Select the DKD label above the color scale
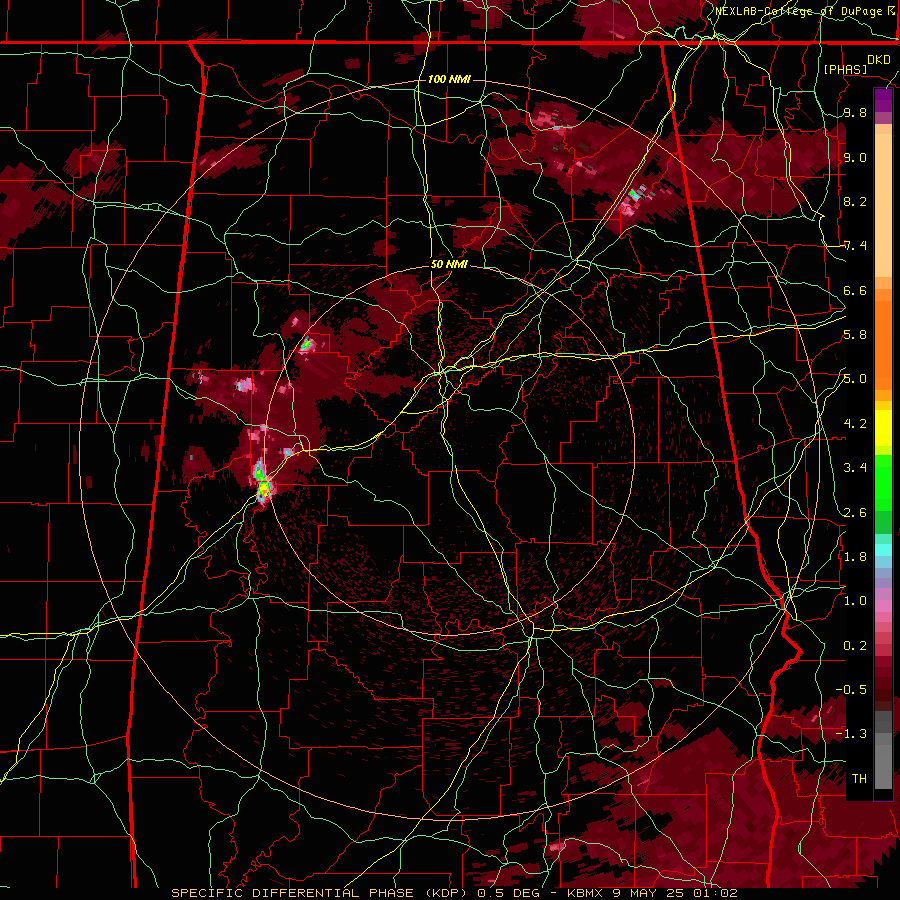 [879, 60]
